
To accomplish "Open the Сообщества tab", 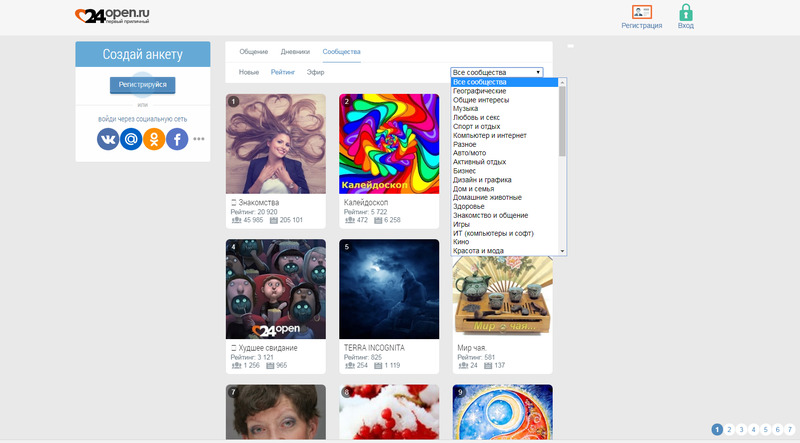I will click(341, 52).
